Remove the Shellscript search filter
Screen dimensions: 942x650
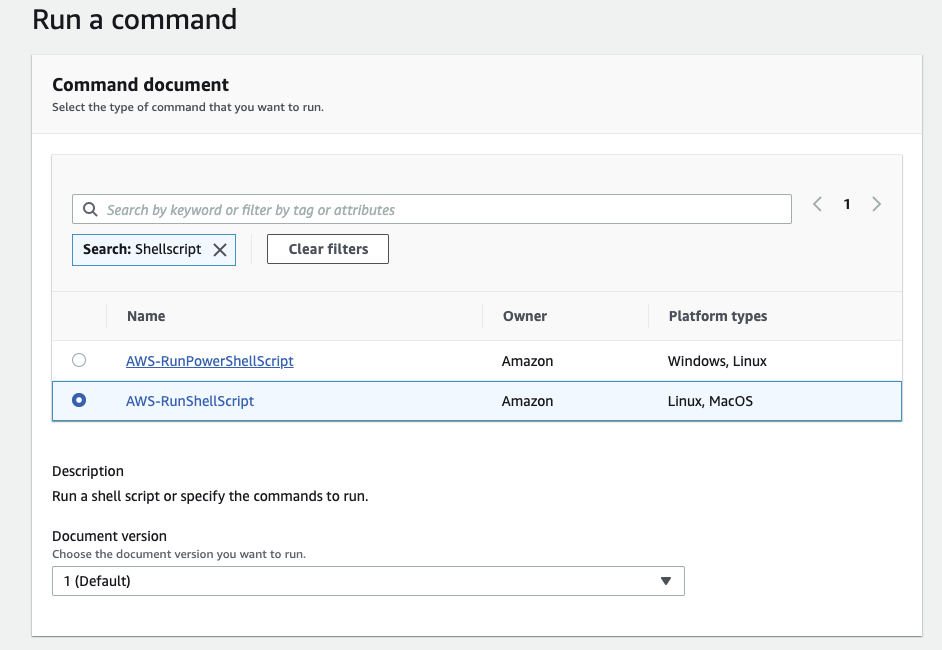(220, 250)
